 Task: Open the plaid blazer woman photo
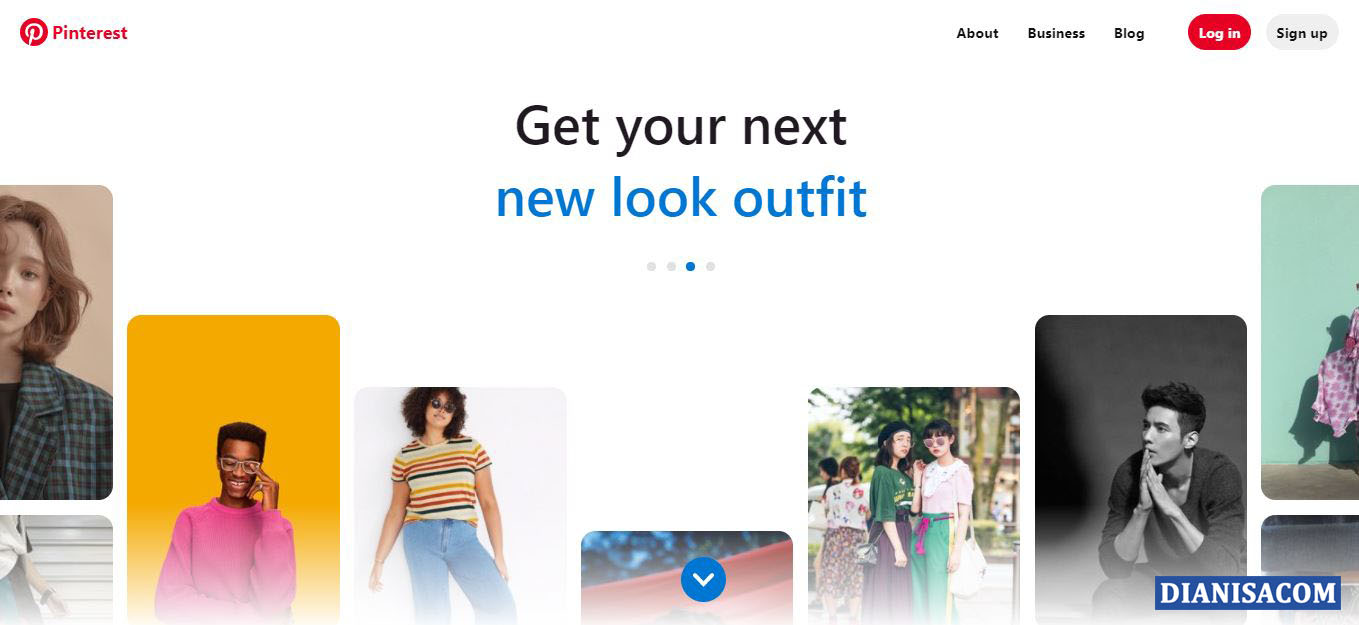[x=56, y=342]
